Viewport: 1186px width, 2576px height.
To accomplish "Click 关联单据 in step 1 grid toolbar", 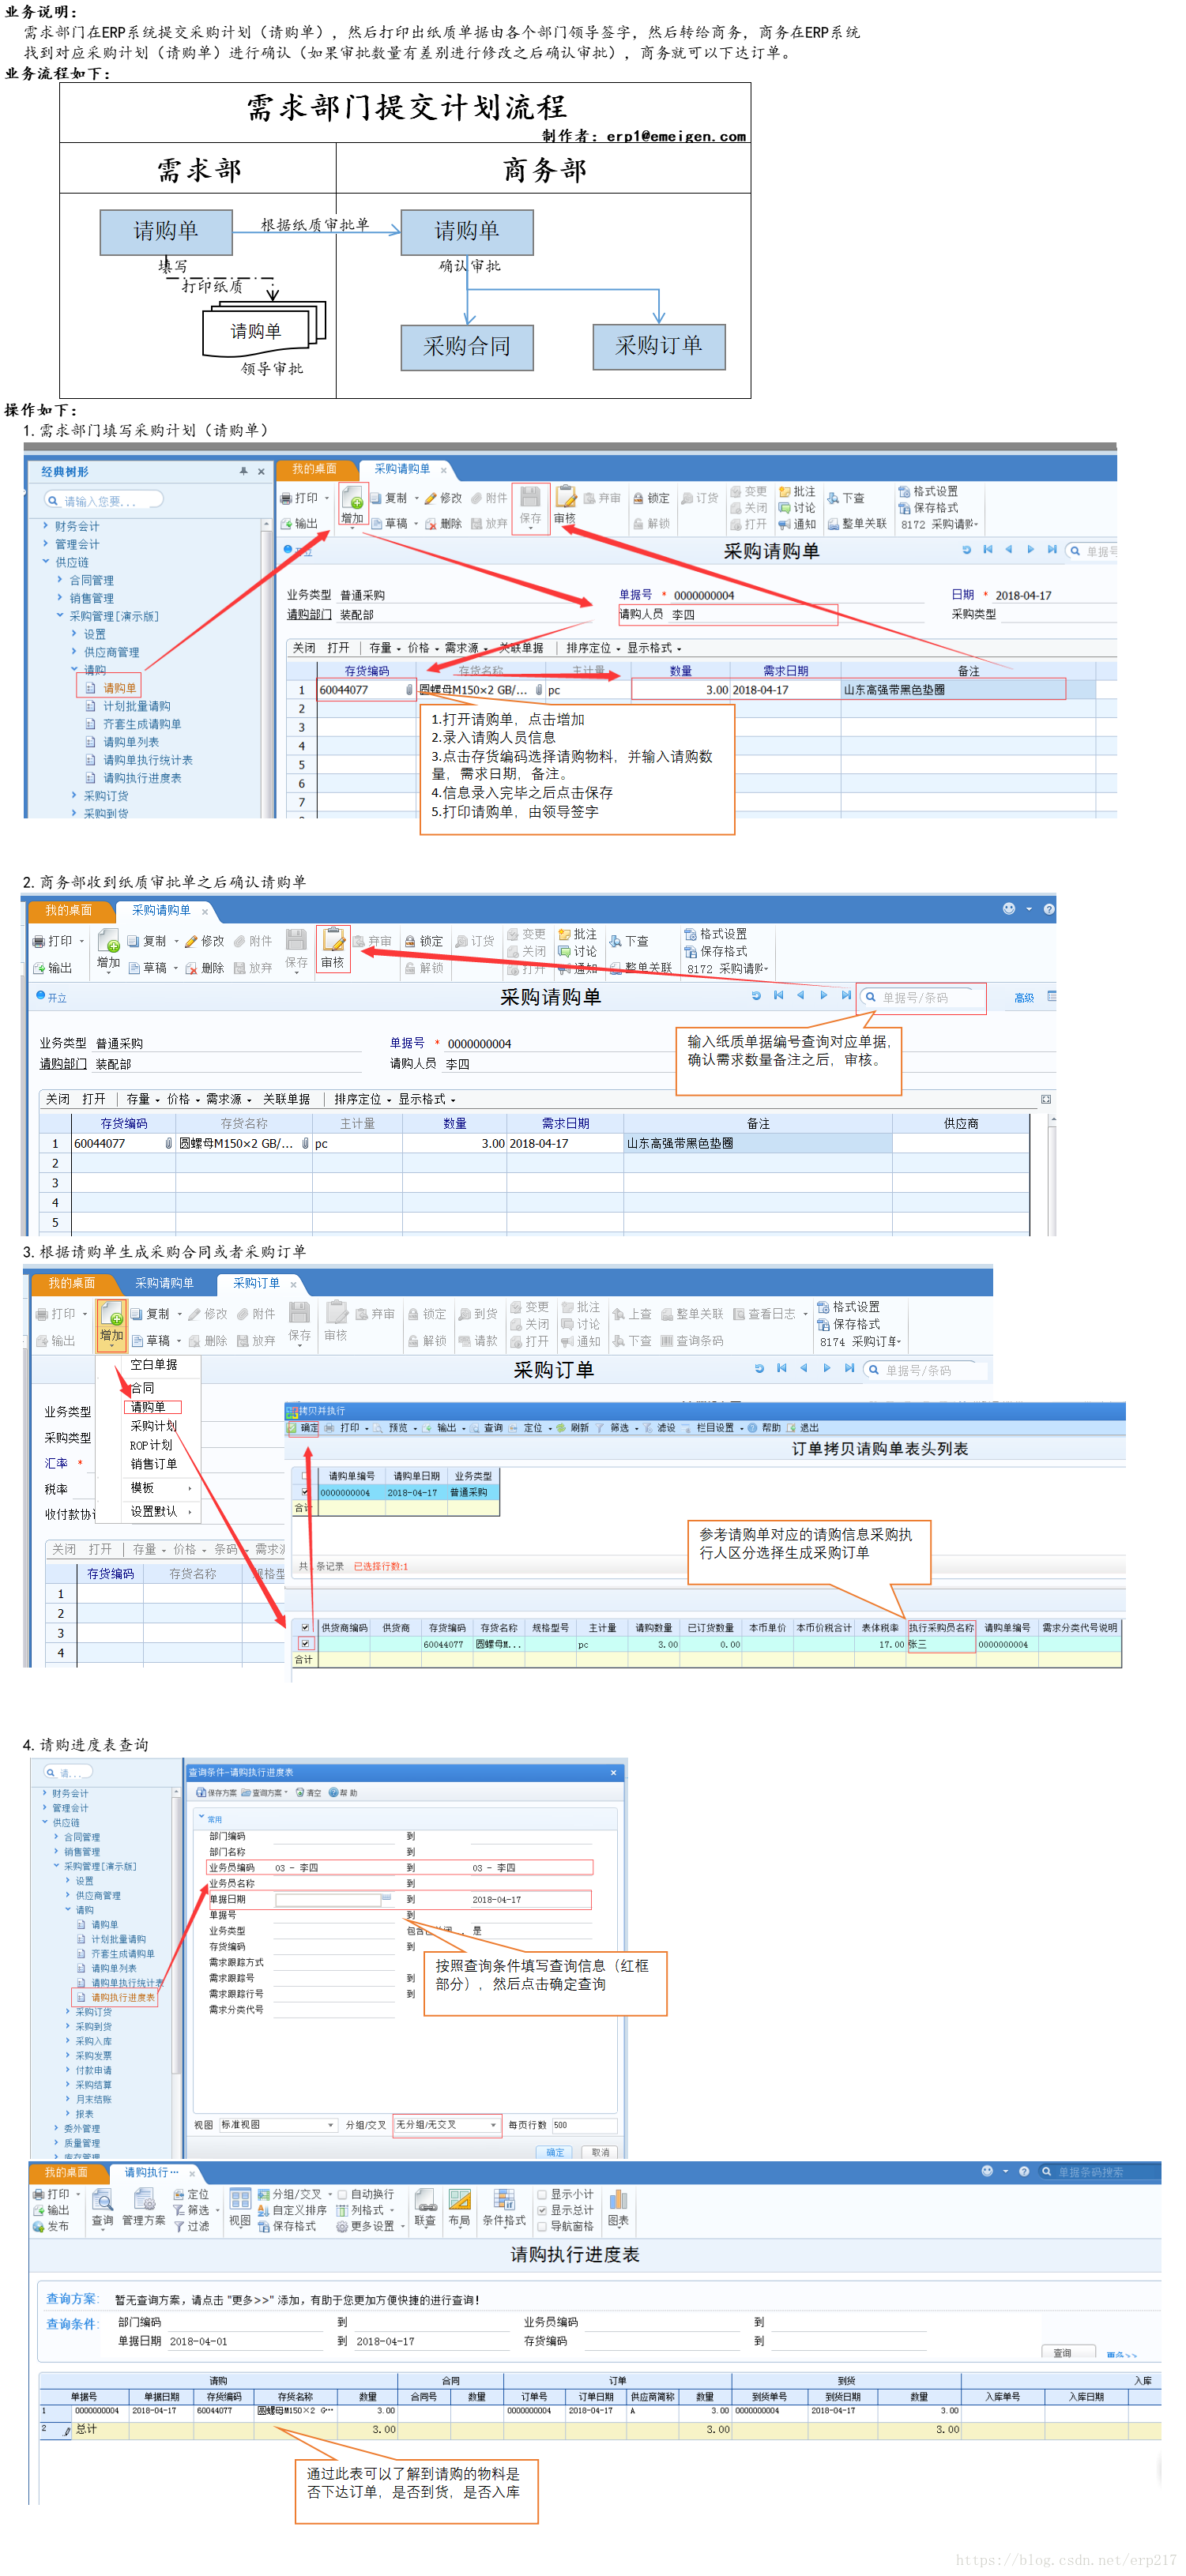I will [x=520, y=648].
